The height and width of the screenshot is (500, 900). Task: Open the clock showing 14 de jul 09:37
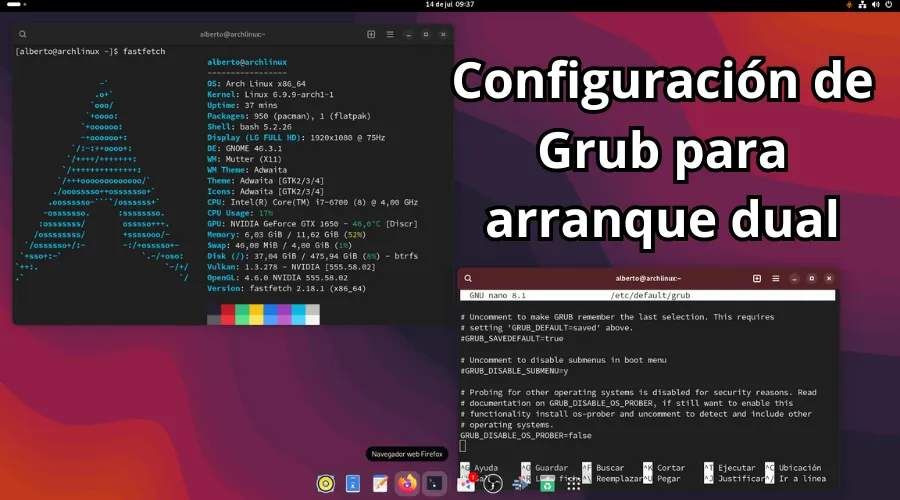point(449,4)
